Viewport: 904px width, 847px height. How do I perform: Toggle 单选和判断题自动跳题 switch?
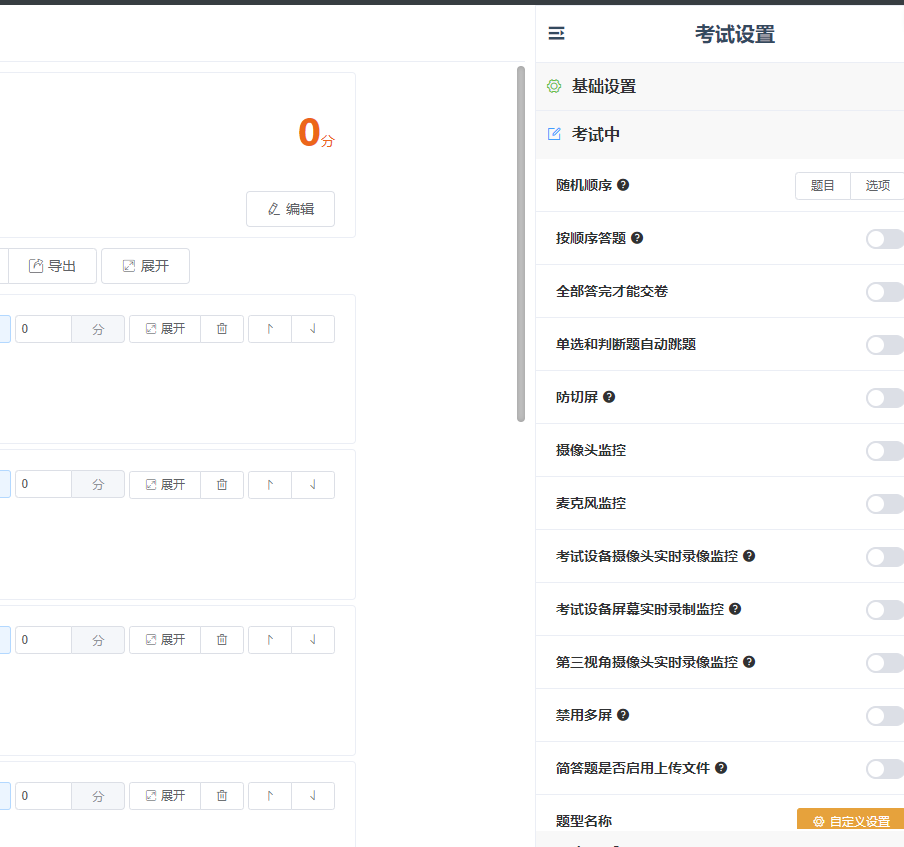pos(885,345)
